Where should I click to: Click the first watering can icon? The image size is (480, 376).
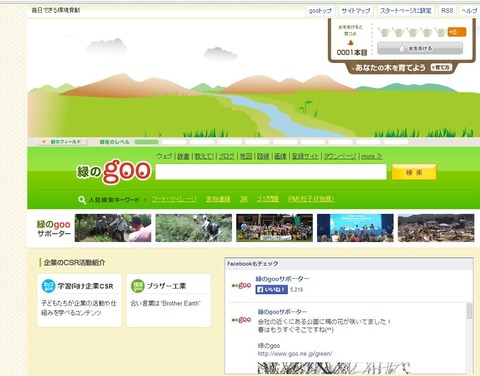384,32
